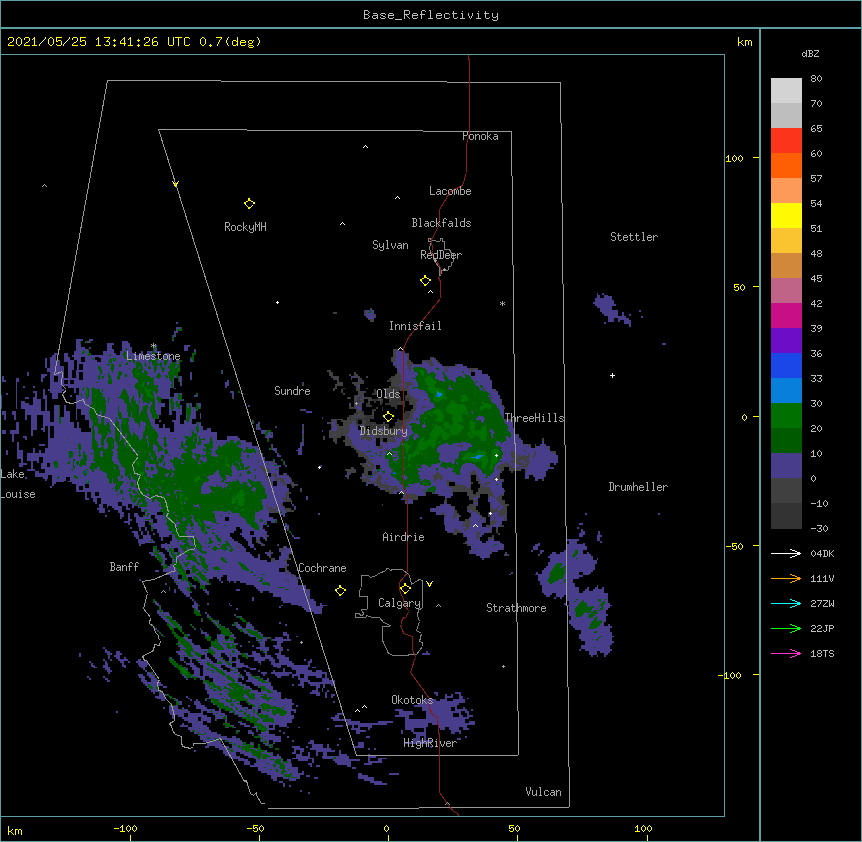Click the dBZ legend heading
Screen dimensions: 862x842
tap(810, 54)
